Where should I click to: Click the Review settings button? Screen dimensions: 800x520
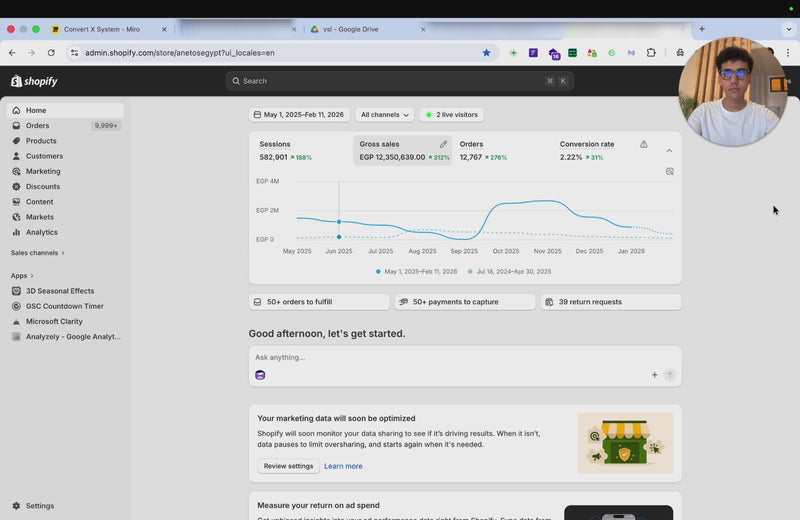(x=288, y=466)
